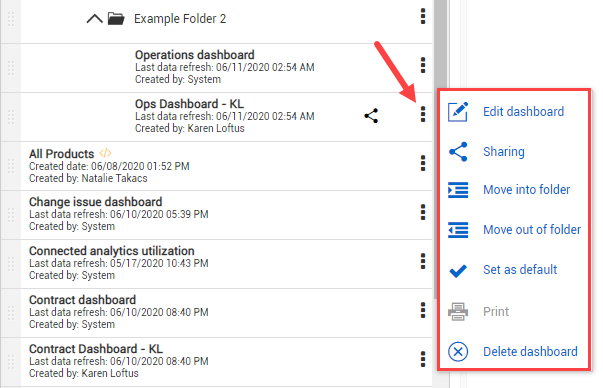Image resolution: width=603 pixels, height=388 pixels.
Task: Choose Set as default menu entry
Action: tap(520, 270)
